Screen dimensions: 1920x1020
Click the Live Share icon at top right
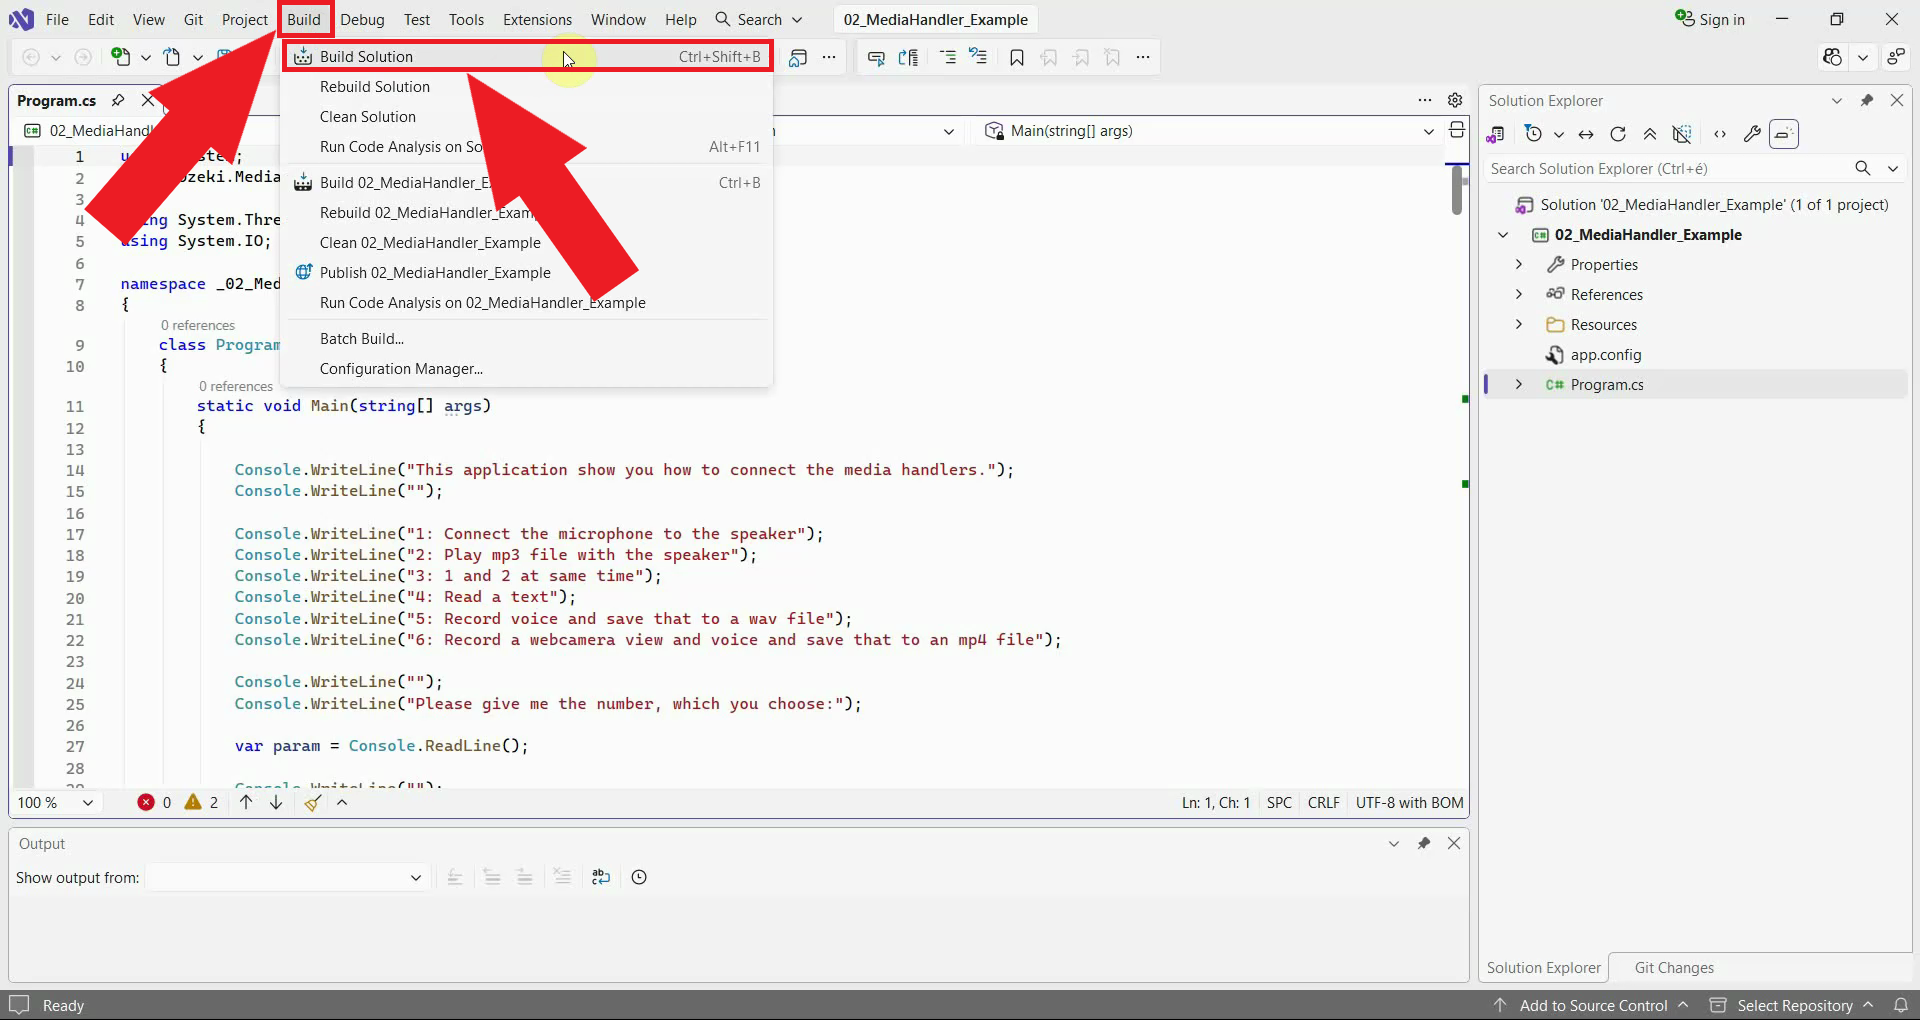click(x=1896, y=57)
